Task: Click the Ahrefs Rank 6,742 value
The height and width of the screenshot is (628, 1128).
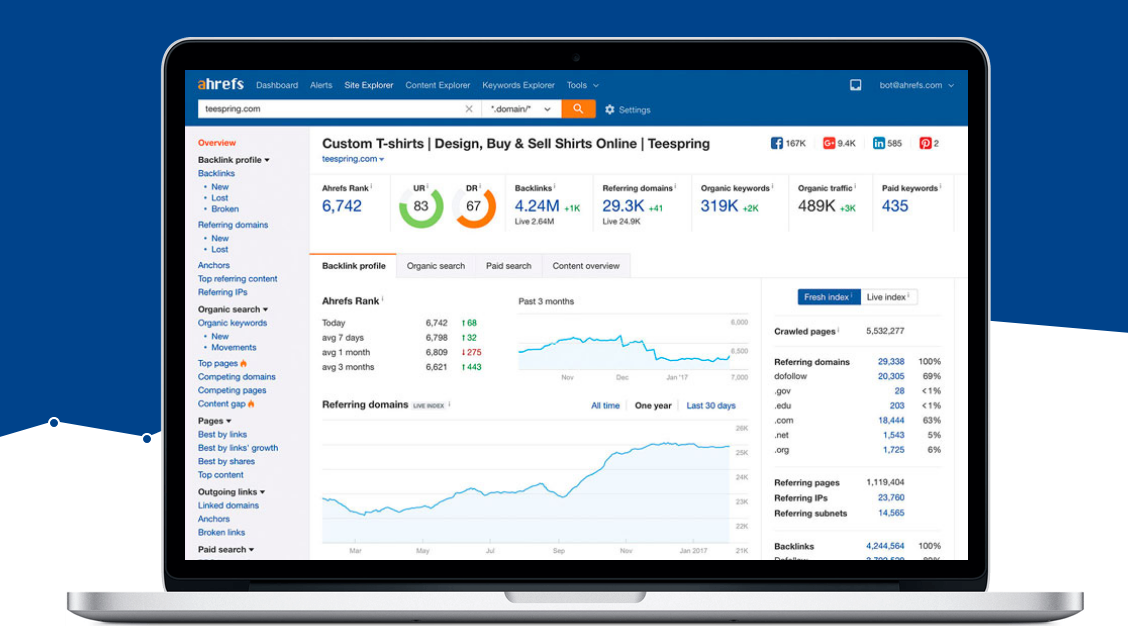Action: [x=342, y=206]
